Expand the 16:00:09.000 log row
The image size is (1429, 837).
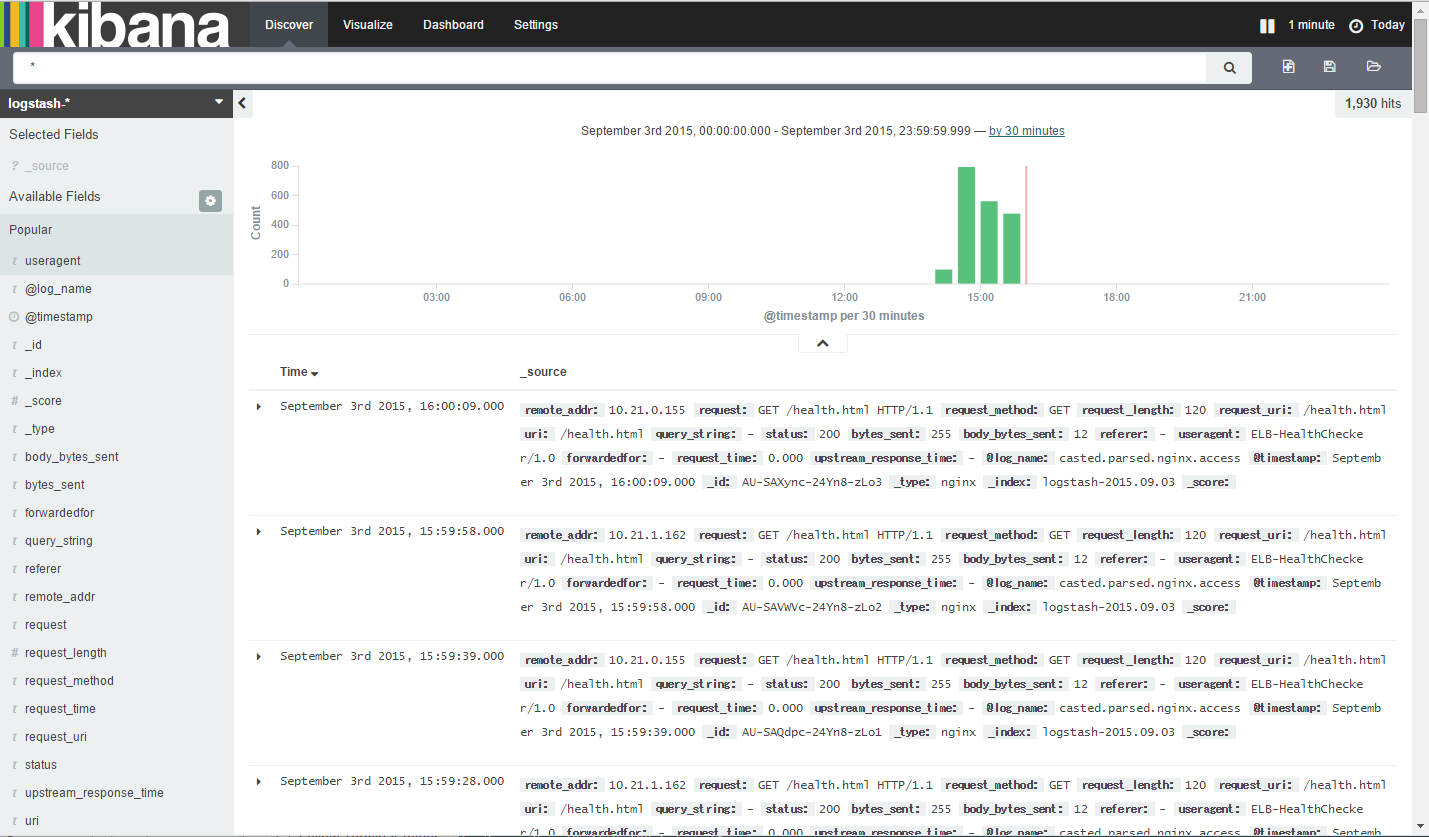tap(259, 407)
